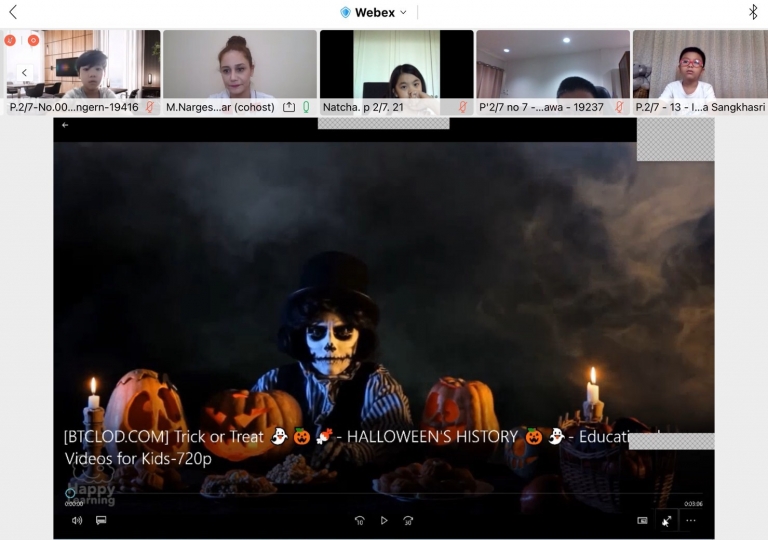Click the middle of the video progress bar
768x540 pixels.
coord(384,493)
